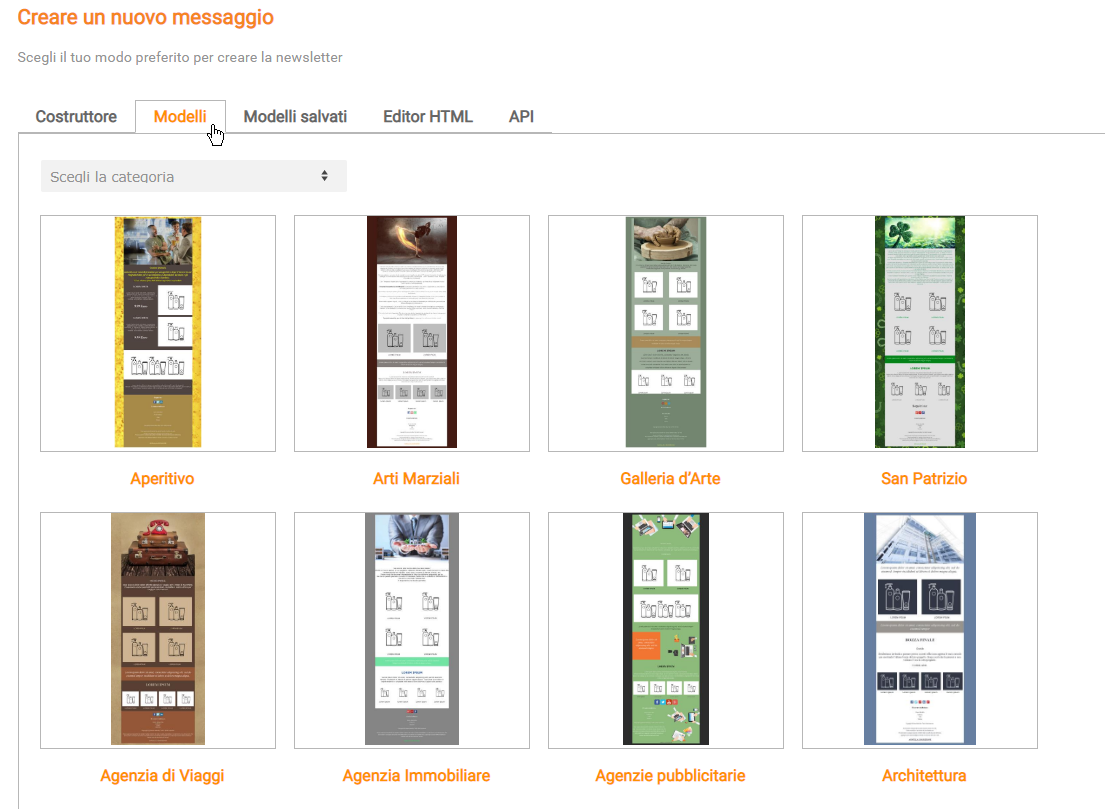Viewport: 1105px width, 809px height.
Task: Click the Agenzia Immobiliare label link
Action: coord(416,776)
